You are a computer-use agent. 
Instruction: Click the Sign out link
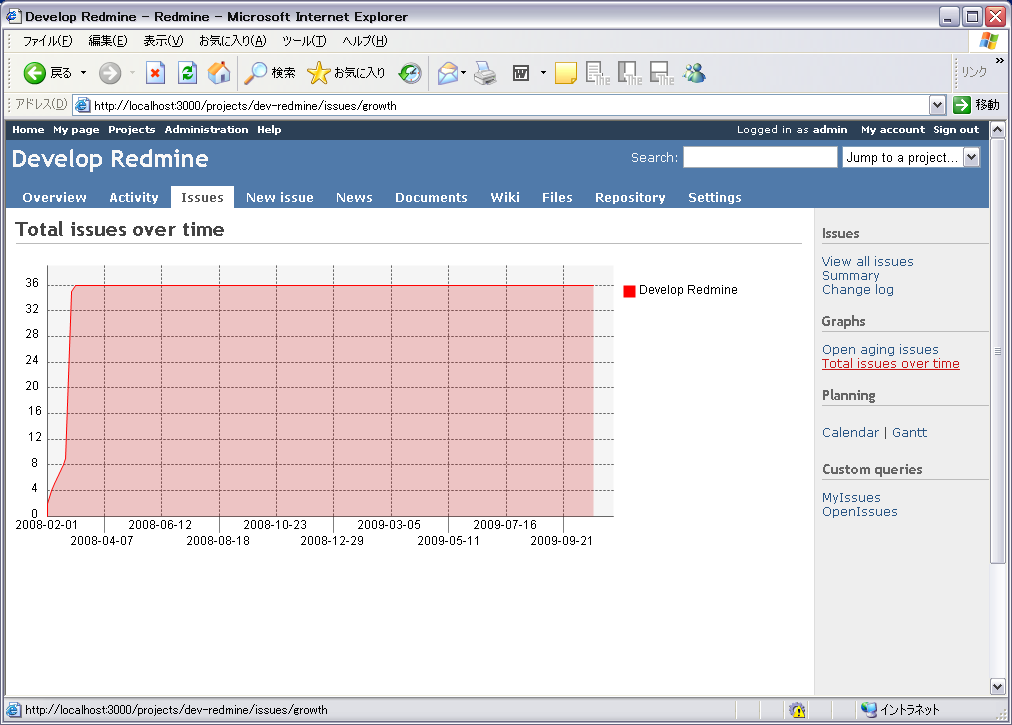(956, 130)
